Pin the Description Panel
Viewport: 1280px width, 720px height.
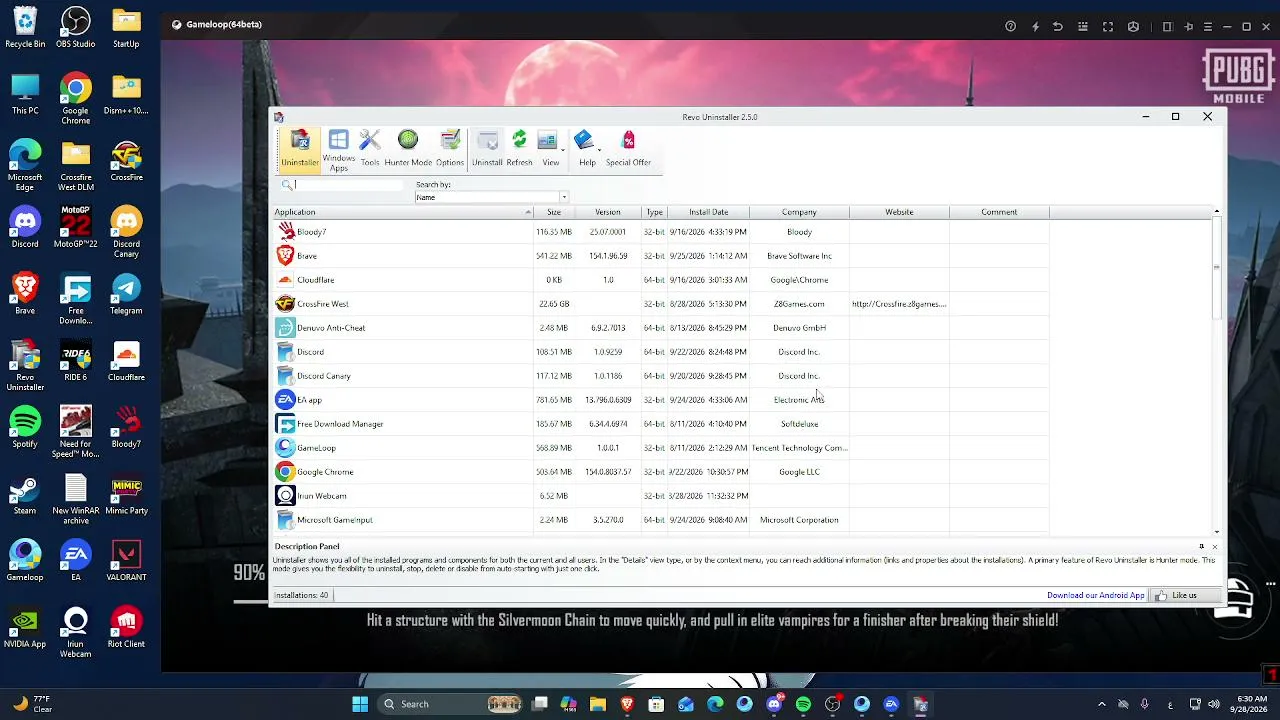click(1202, 546)
